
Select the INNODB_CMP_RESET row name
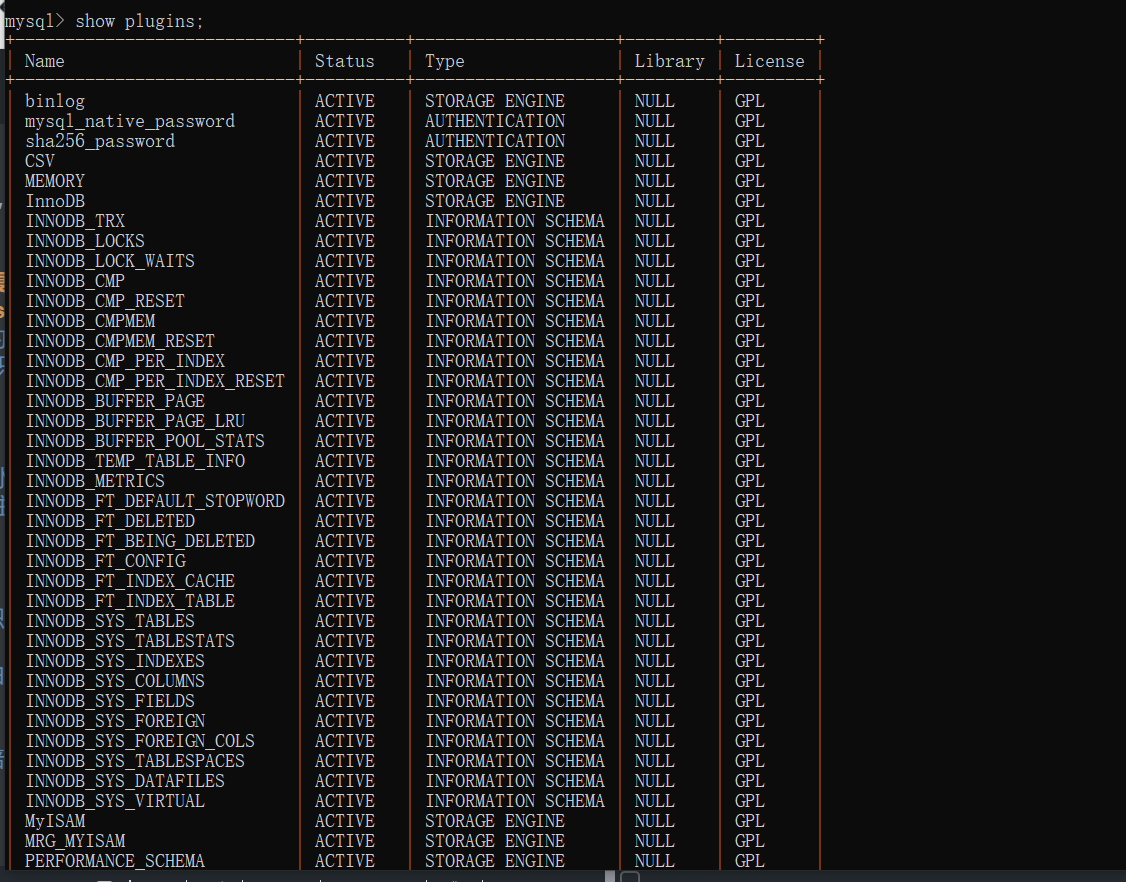105,302
